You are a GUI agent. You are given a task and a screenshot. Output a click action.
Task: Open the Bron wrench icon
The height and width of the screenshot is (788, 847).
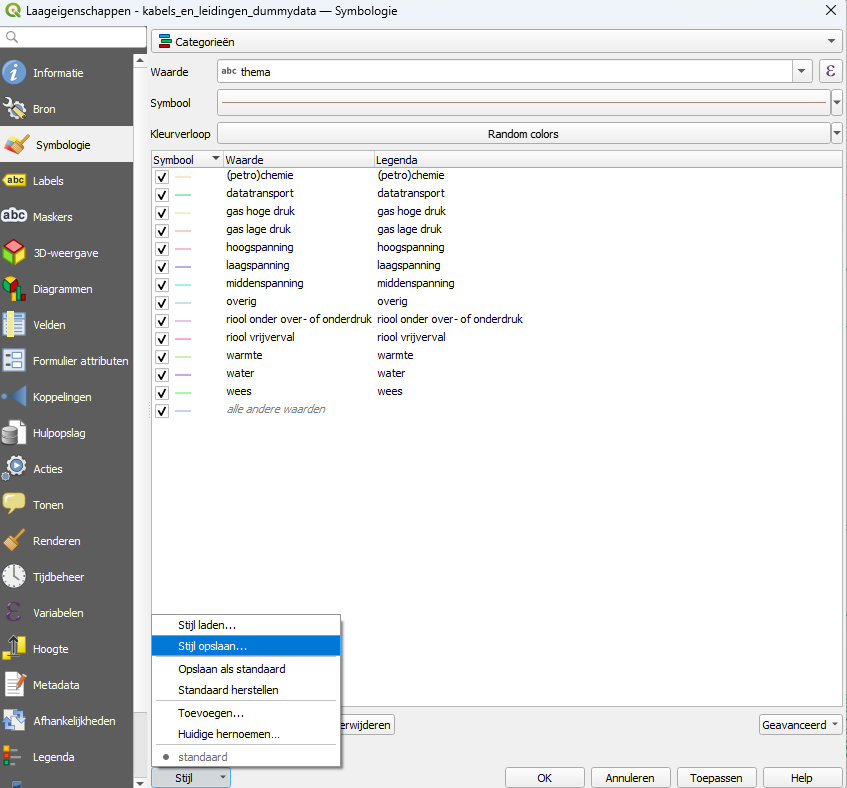coord(14,109)
